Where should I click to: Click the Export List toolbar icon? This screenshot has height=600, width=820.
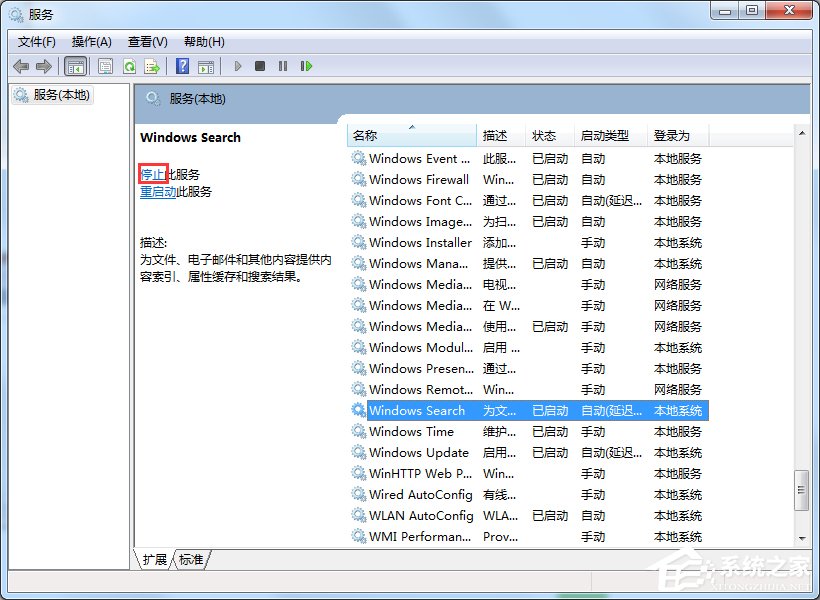[x=153, y=66]
